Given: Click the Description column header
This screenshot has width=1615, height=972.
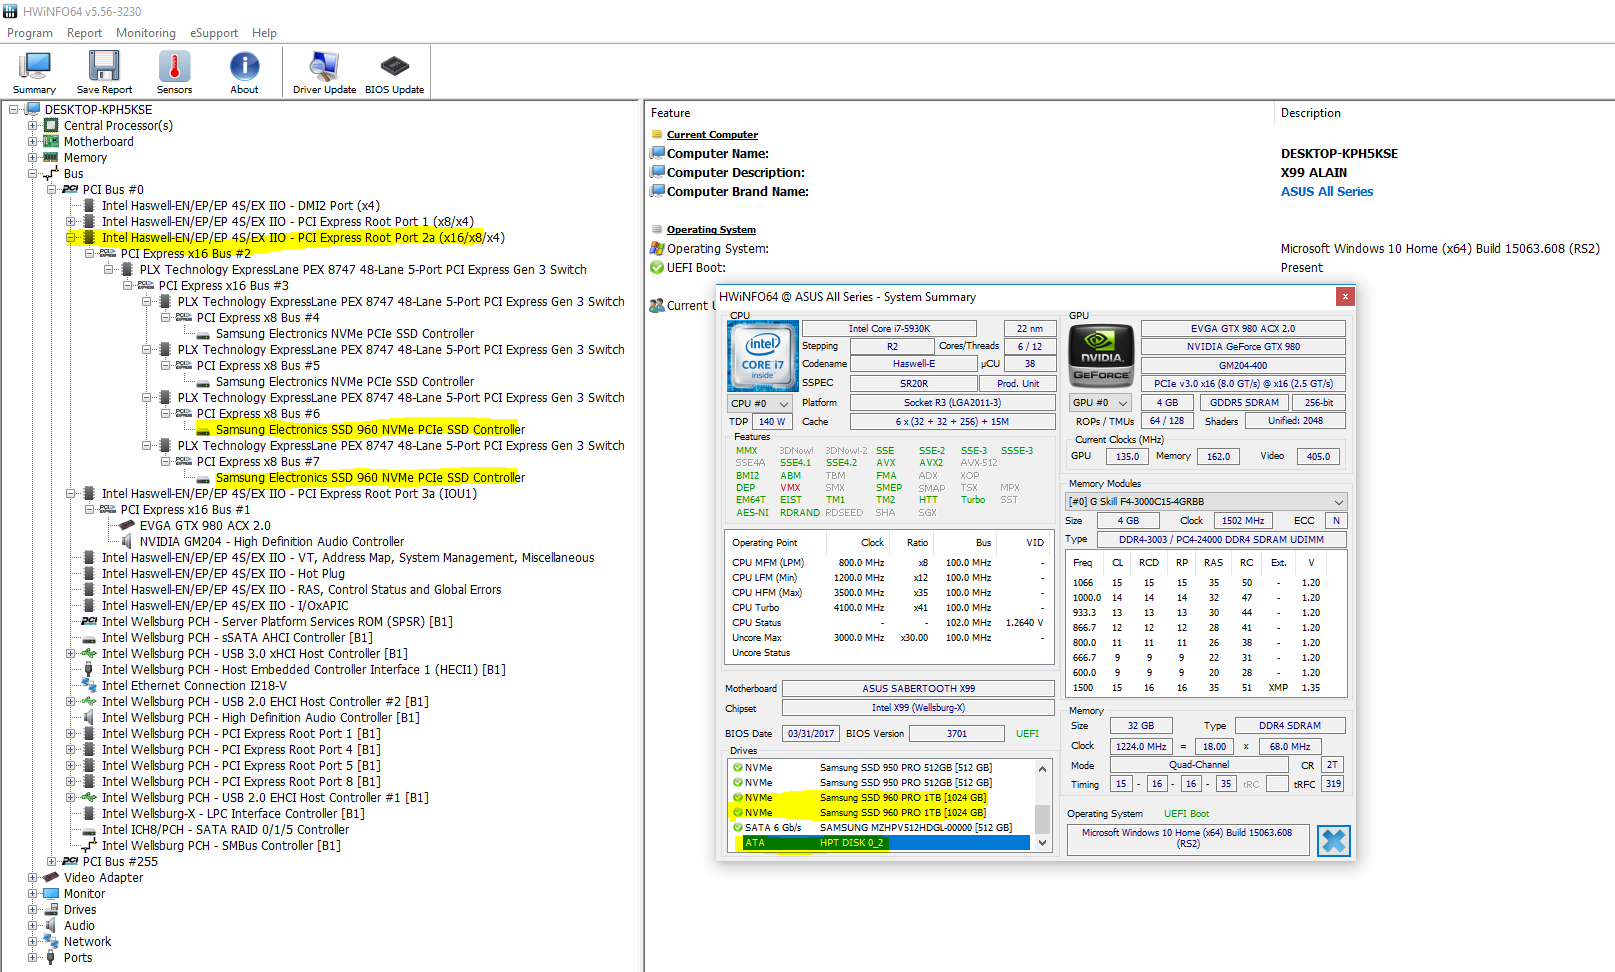Looking at the screenshot, I should click(x=1310, y=113).
